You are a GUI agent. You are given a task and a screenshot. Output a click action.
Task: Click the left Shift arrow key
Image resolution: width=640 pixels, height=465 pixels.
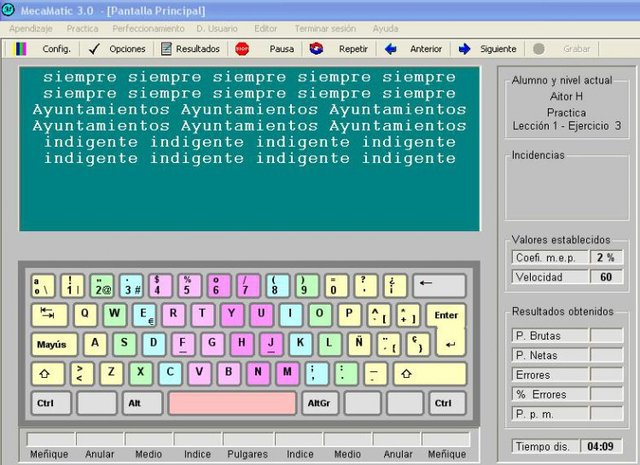[x=48, y=374]
